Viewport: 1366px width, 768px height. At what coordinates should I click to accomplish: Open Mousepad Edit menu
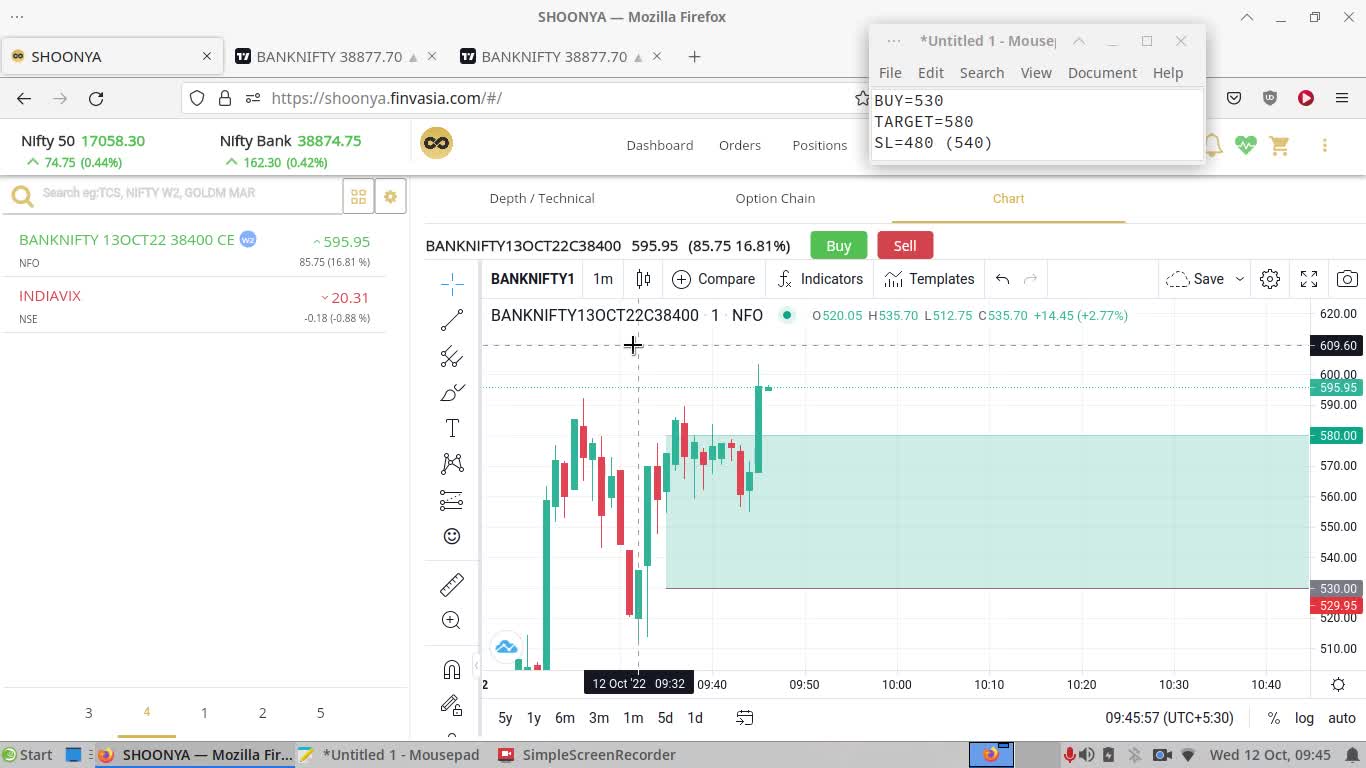(931, 73)
